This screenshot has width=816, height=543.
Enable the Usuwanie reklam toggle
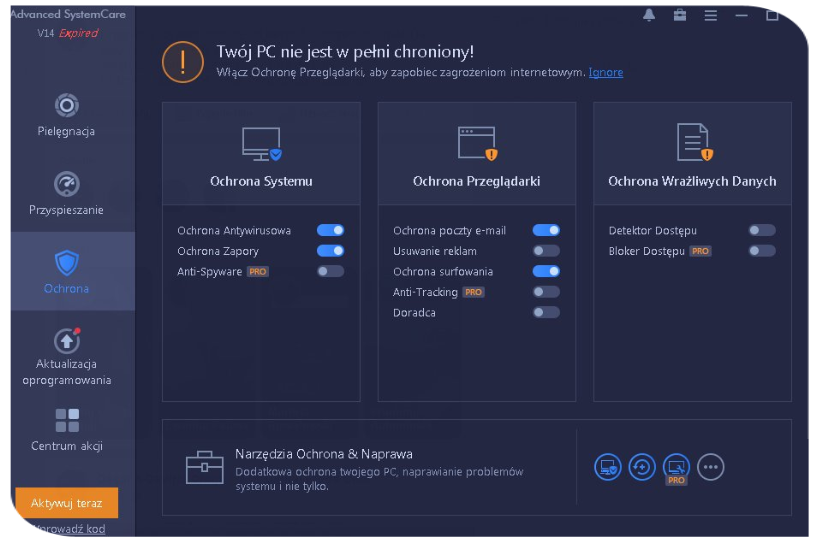546,251
